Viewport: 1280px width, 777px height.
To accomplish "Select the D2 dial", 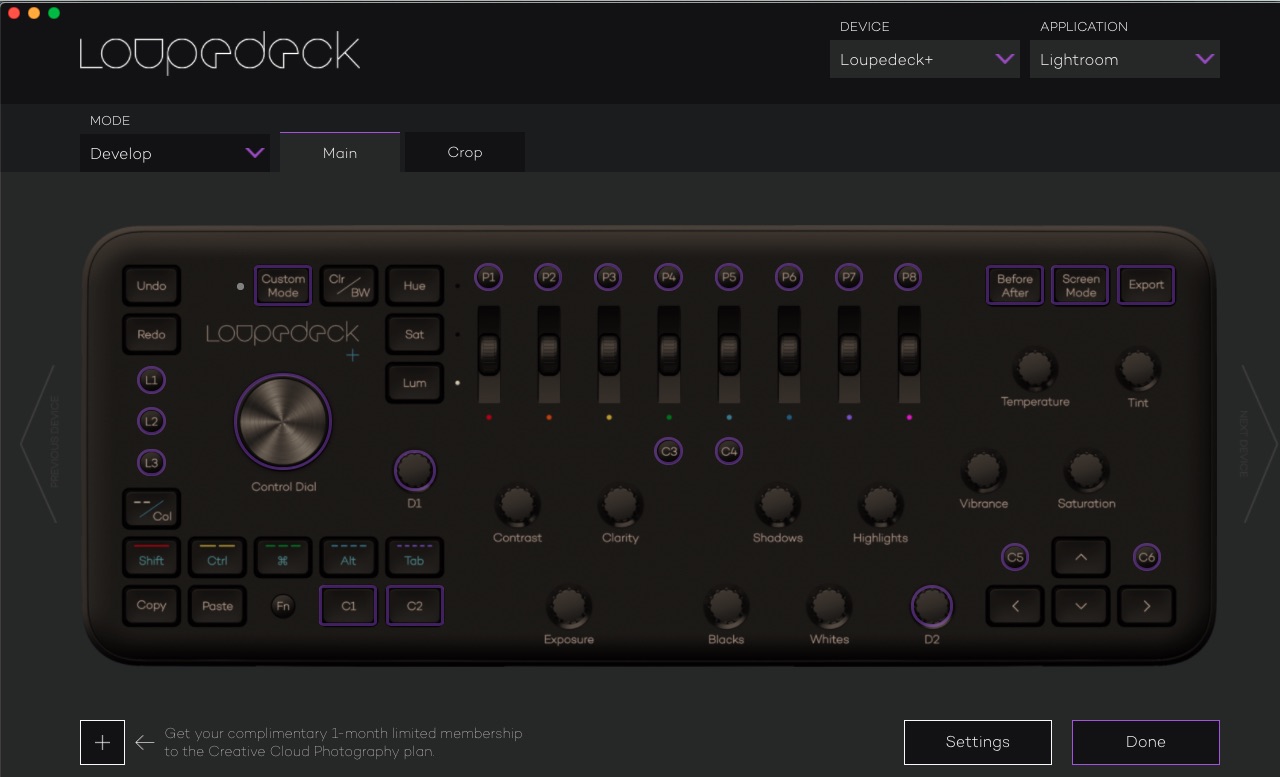I will click(931, 606).
